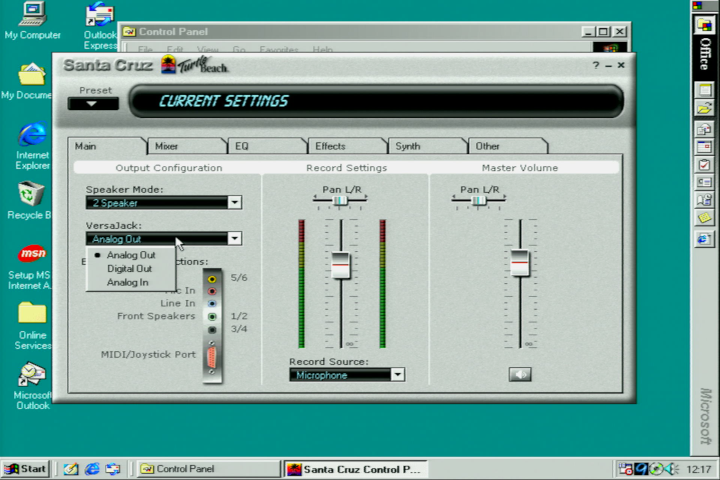Launch Internet Explorer desktop icon
Viewport: 720px width, 480px height.
(32, 146)
